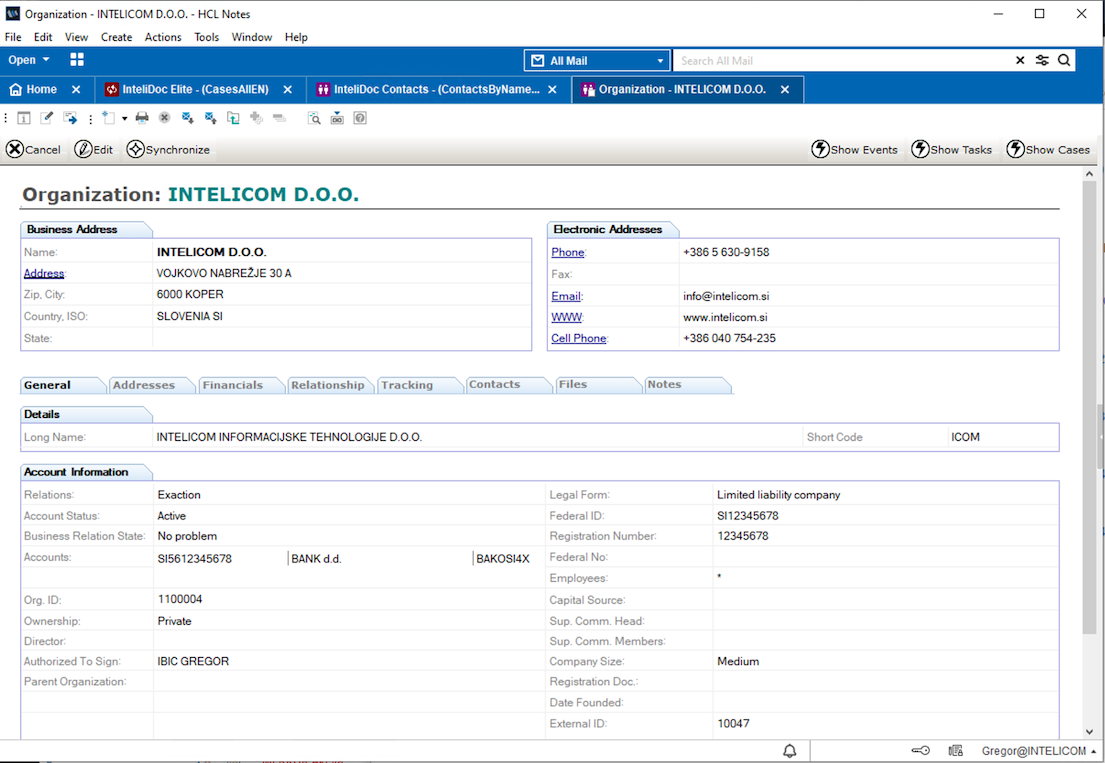Click the printer icon in toolbar

tap(142, 118)
